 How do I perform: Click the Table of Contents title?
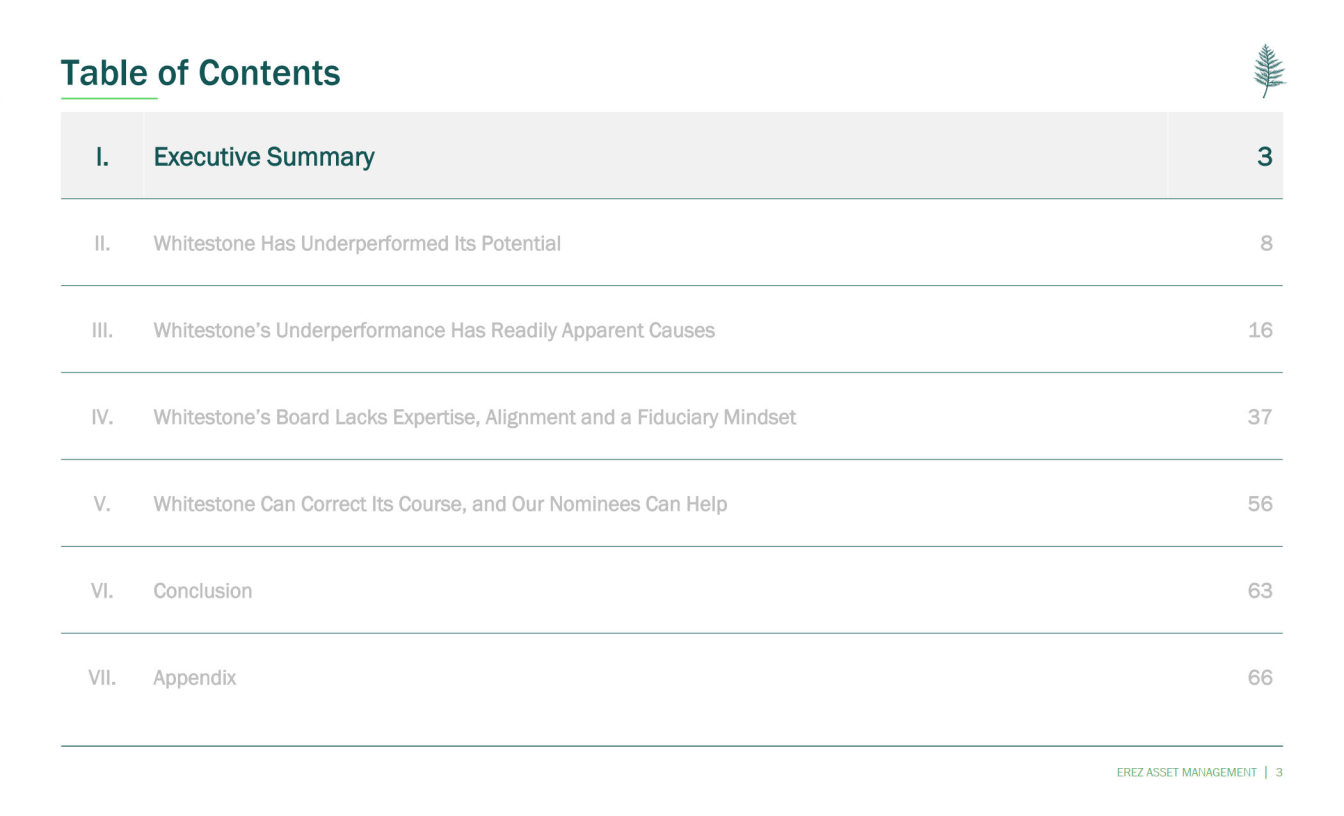(x=200, y=73)
